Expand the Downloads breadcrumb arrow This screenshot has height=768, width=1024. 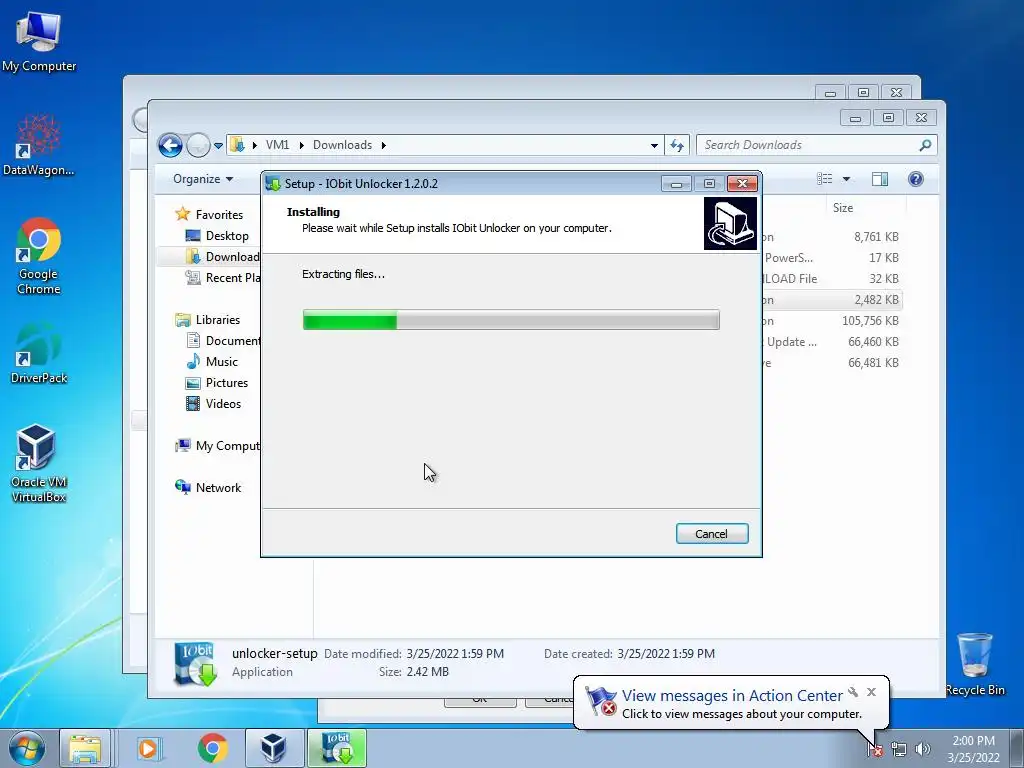(384, 146)
